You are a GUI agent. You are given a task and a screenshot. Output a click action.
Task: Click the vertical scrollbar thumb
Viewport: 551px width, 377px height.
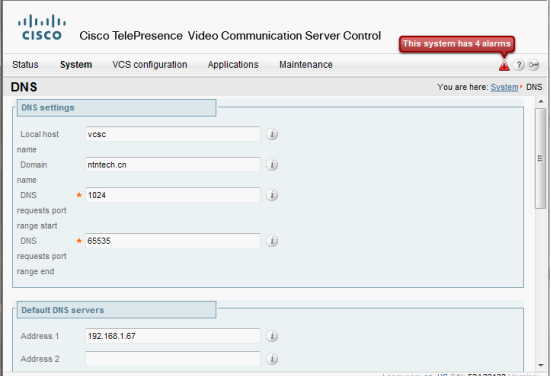540,158
